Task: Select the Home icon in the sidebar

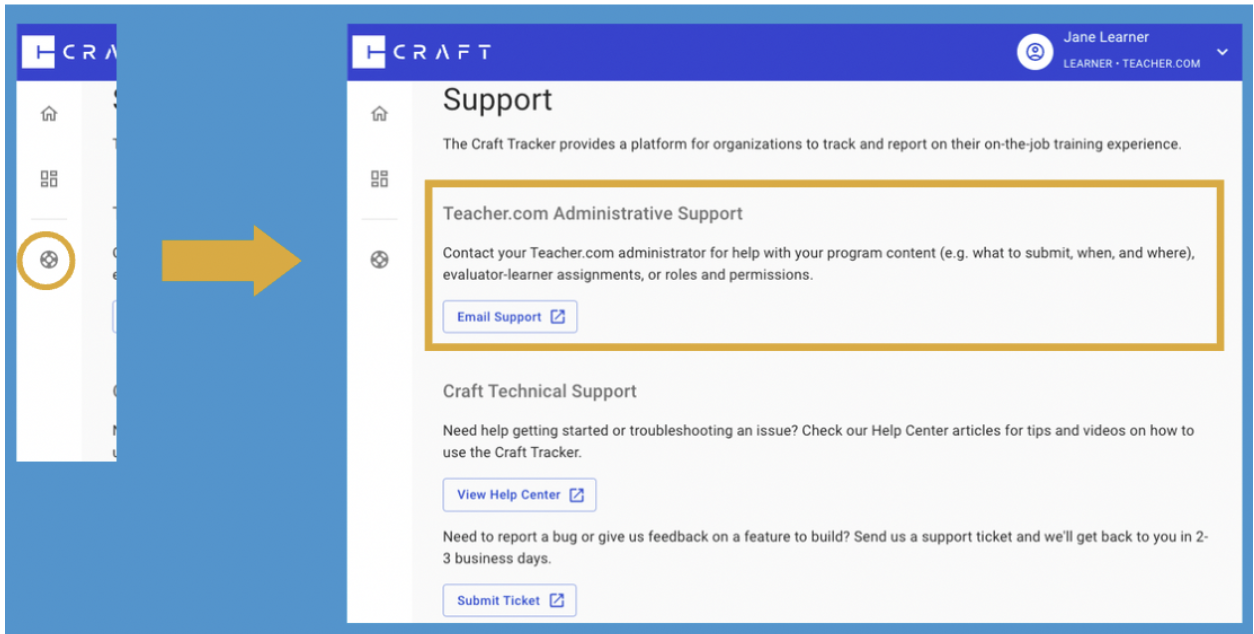Action: click(x=379, y=113)
